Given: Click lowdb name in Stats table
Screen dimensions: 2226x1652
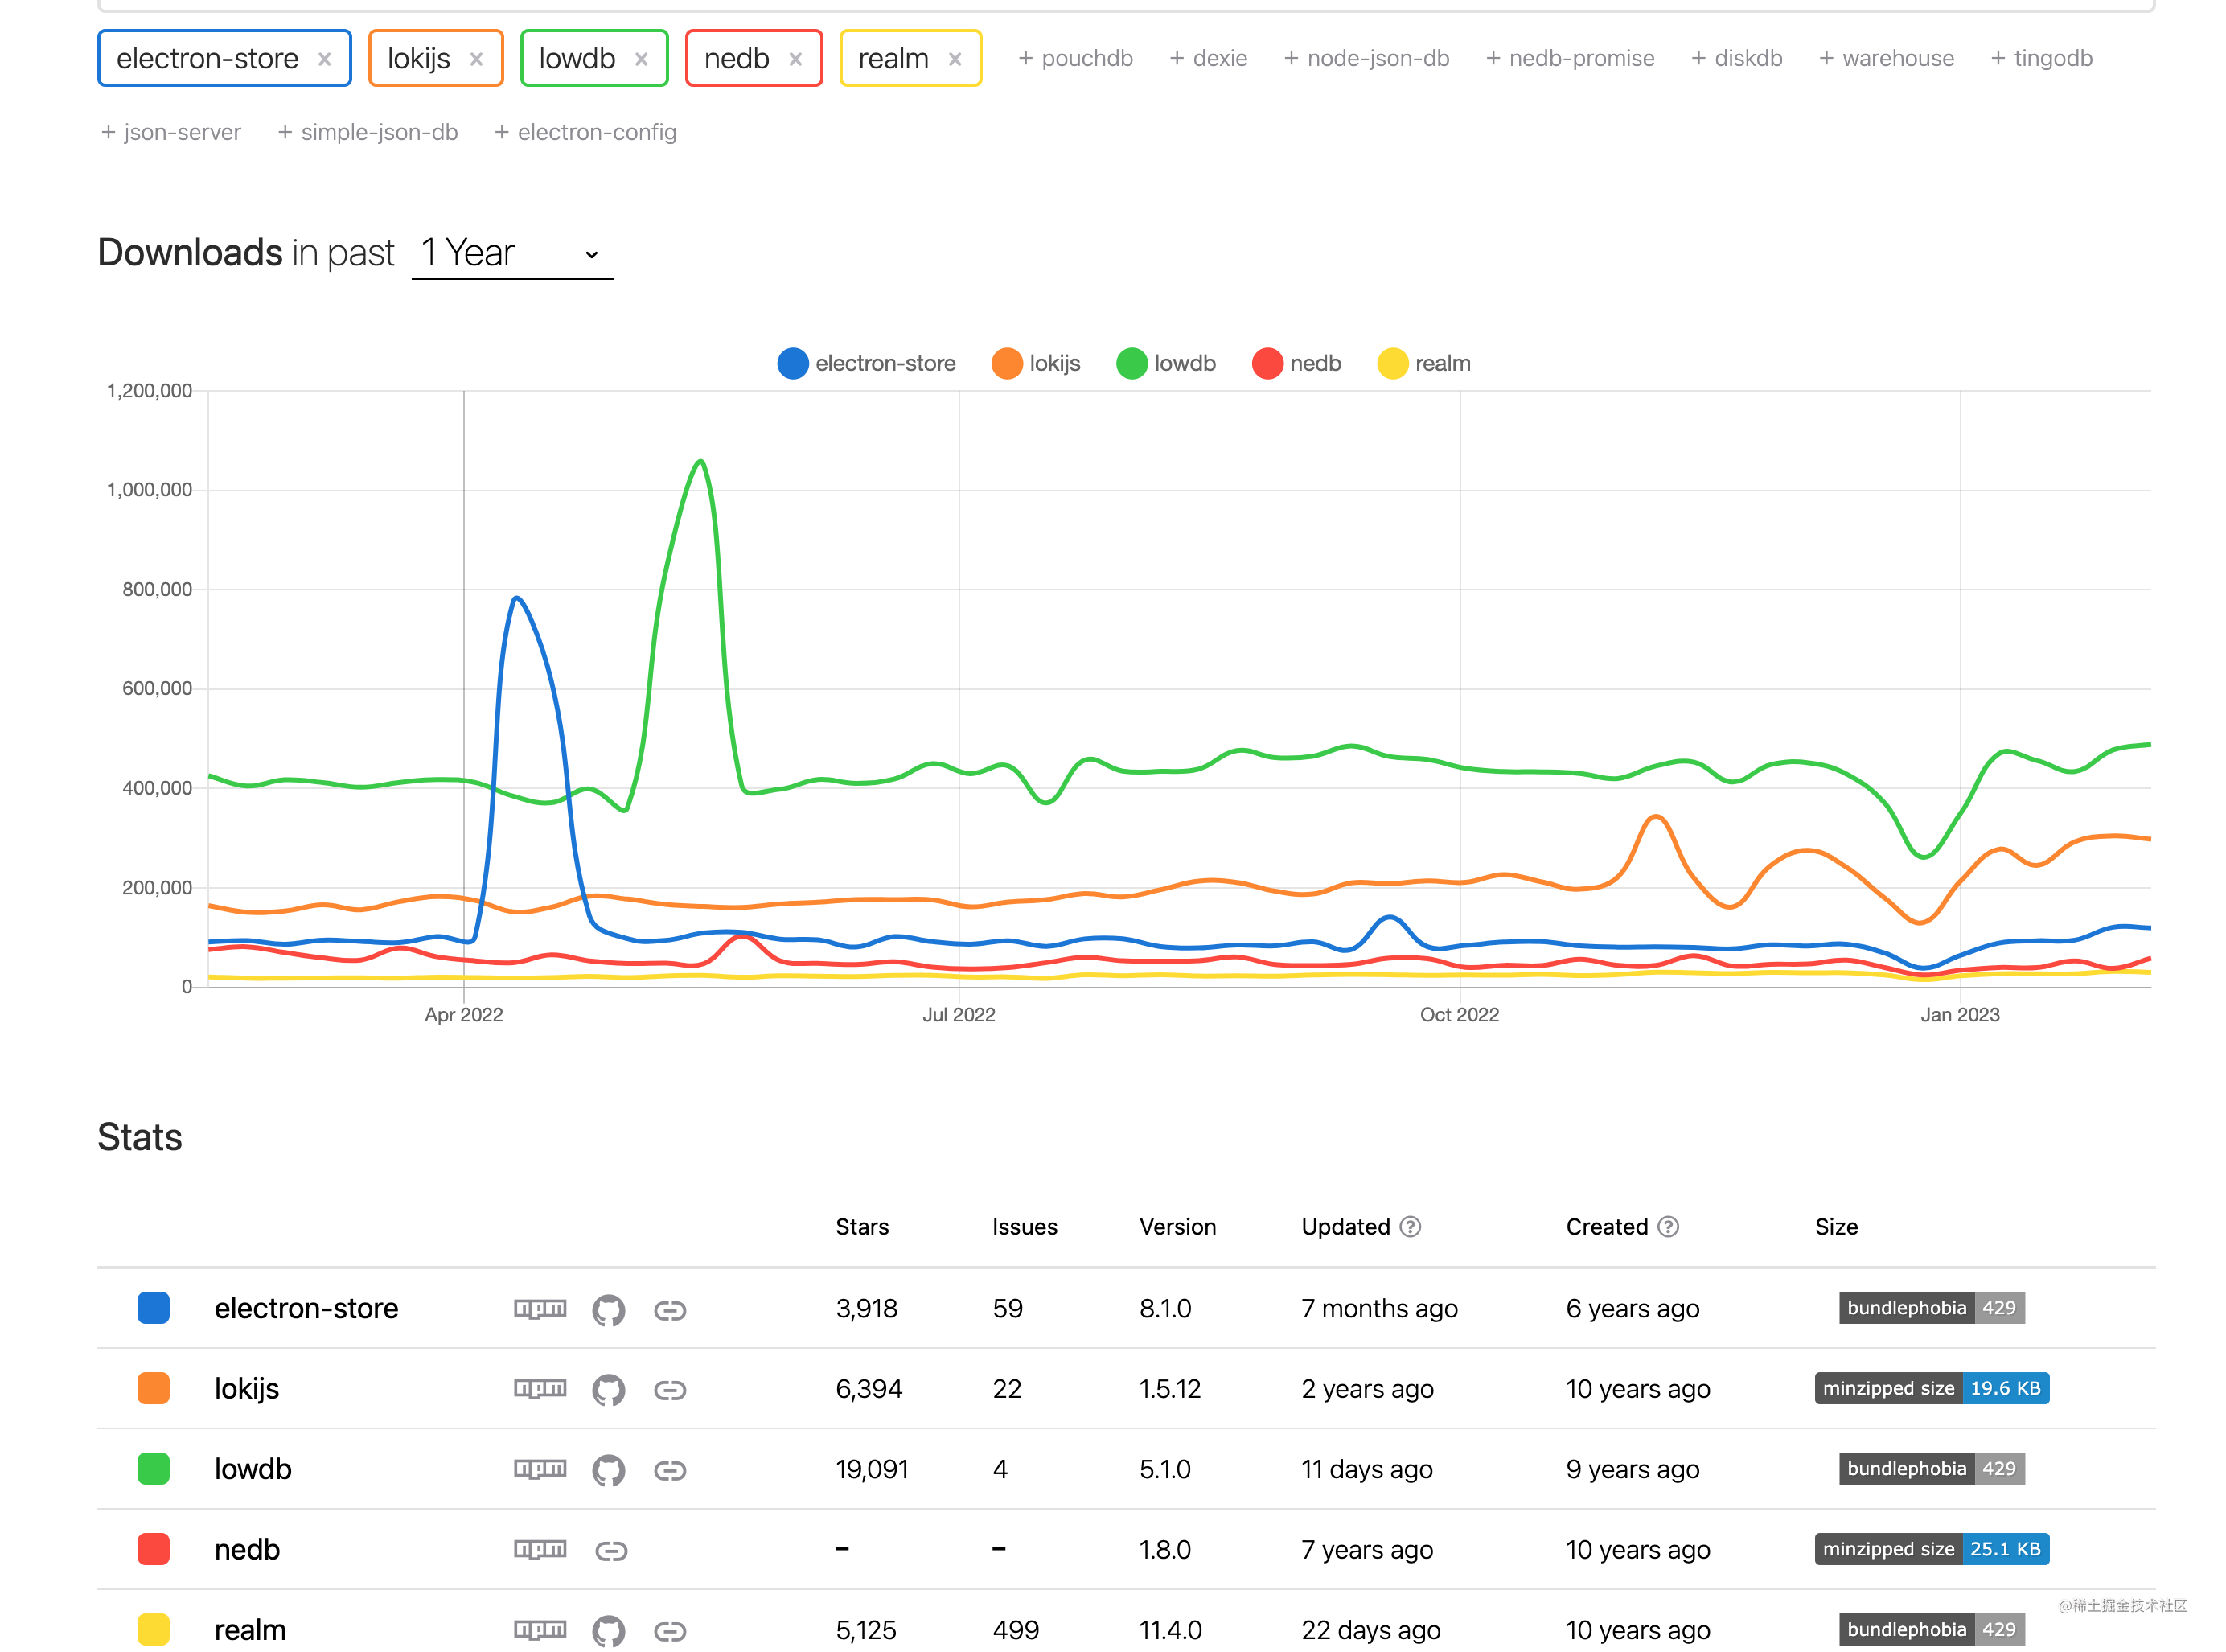Looking at the screenshot, I should click(253, 1470).
